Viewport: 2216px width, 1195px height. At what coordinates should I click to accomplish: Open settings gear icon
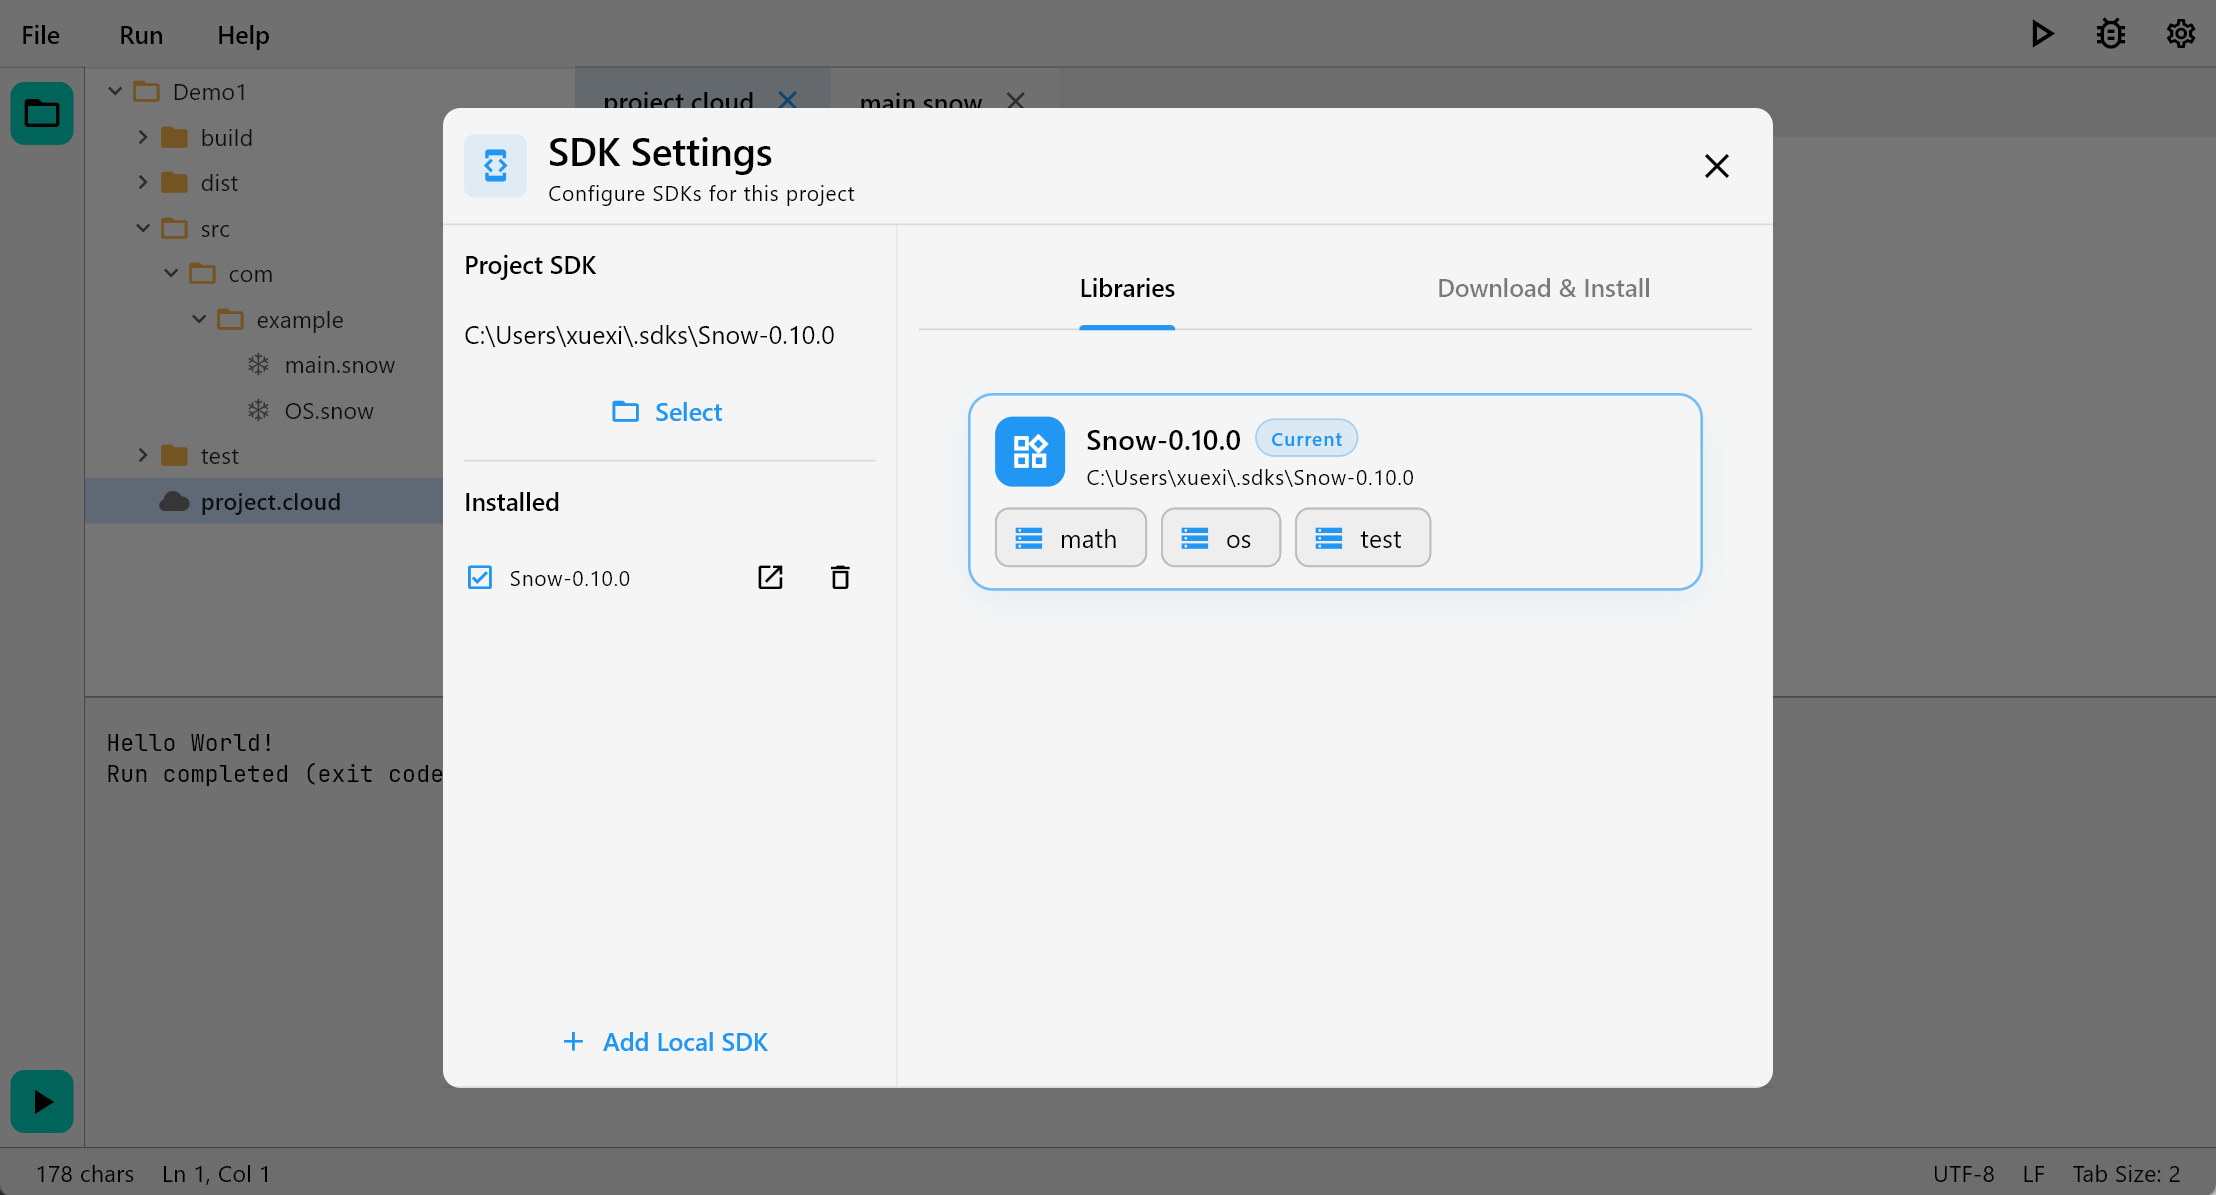(x=2180, y=34)
